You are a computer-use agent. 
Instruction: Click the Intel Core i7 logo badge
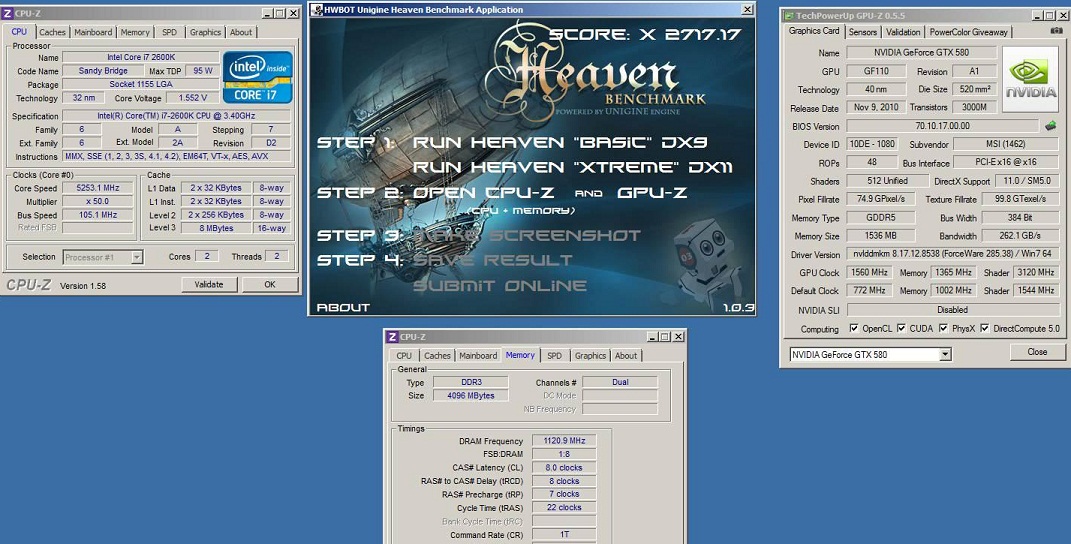257,77
